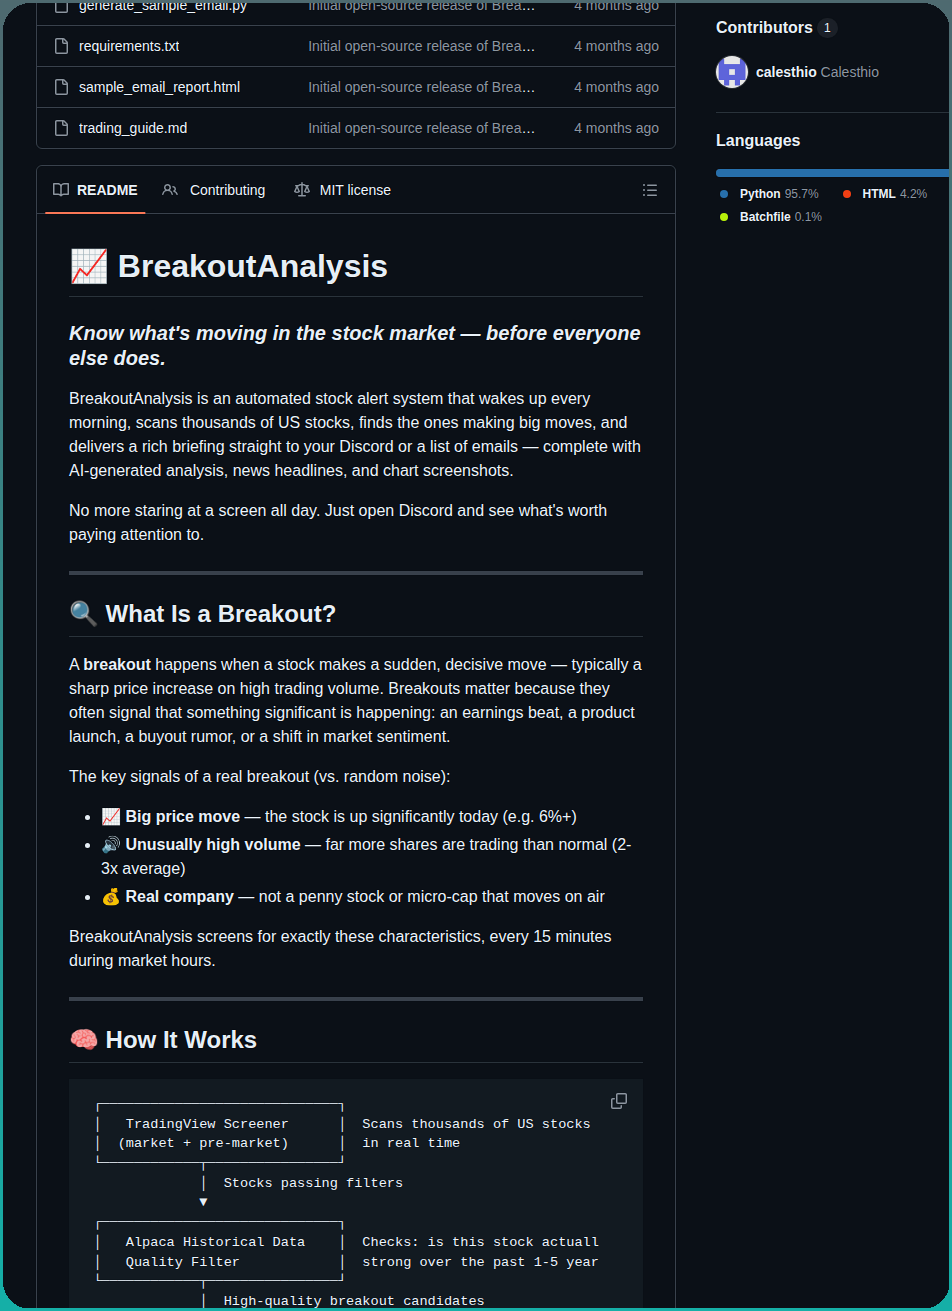This screenshot has width=952, height=1311.
Task: Select Batchfile language percentage
Action: pyautogui.click(x=781, y=217)
